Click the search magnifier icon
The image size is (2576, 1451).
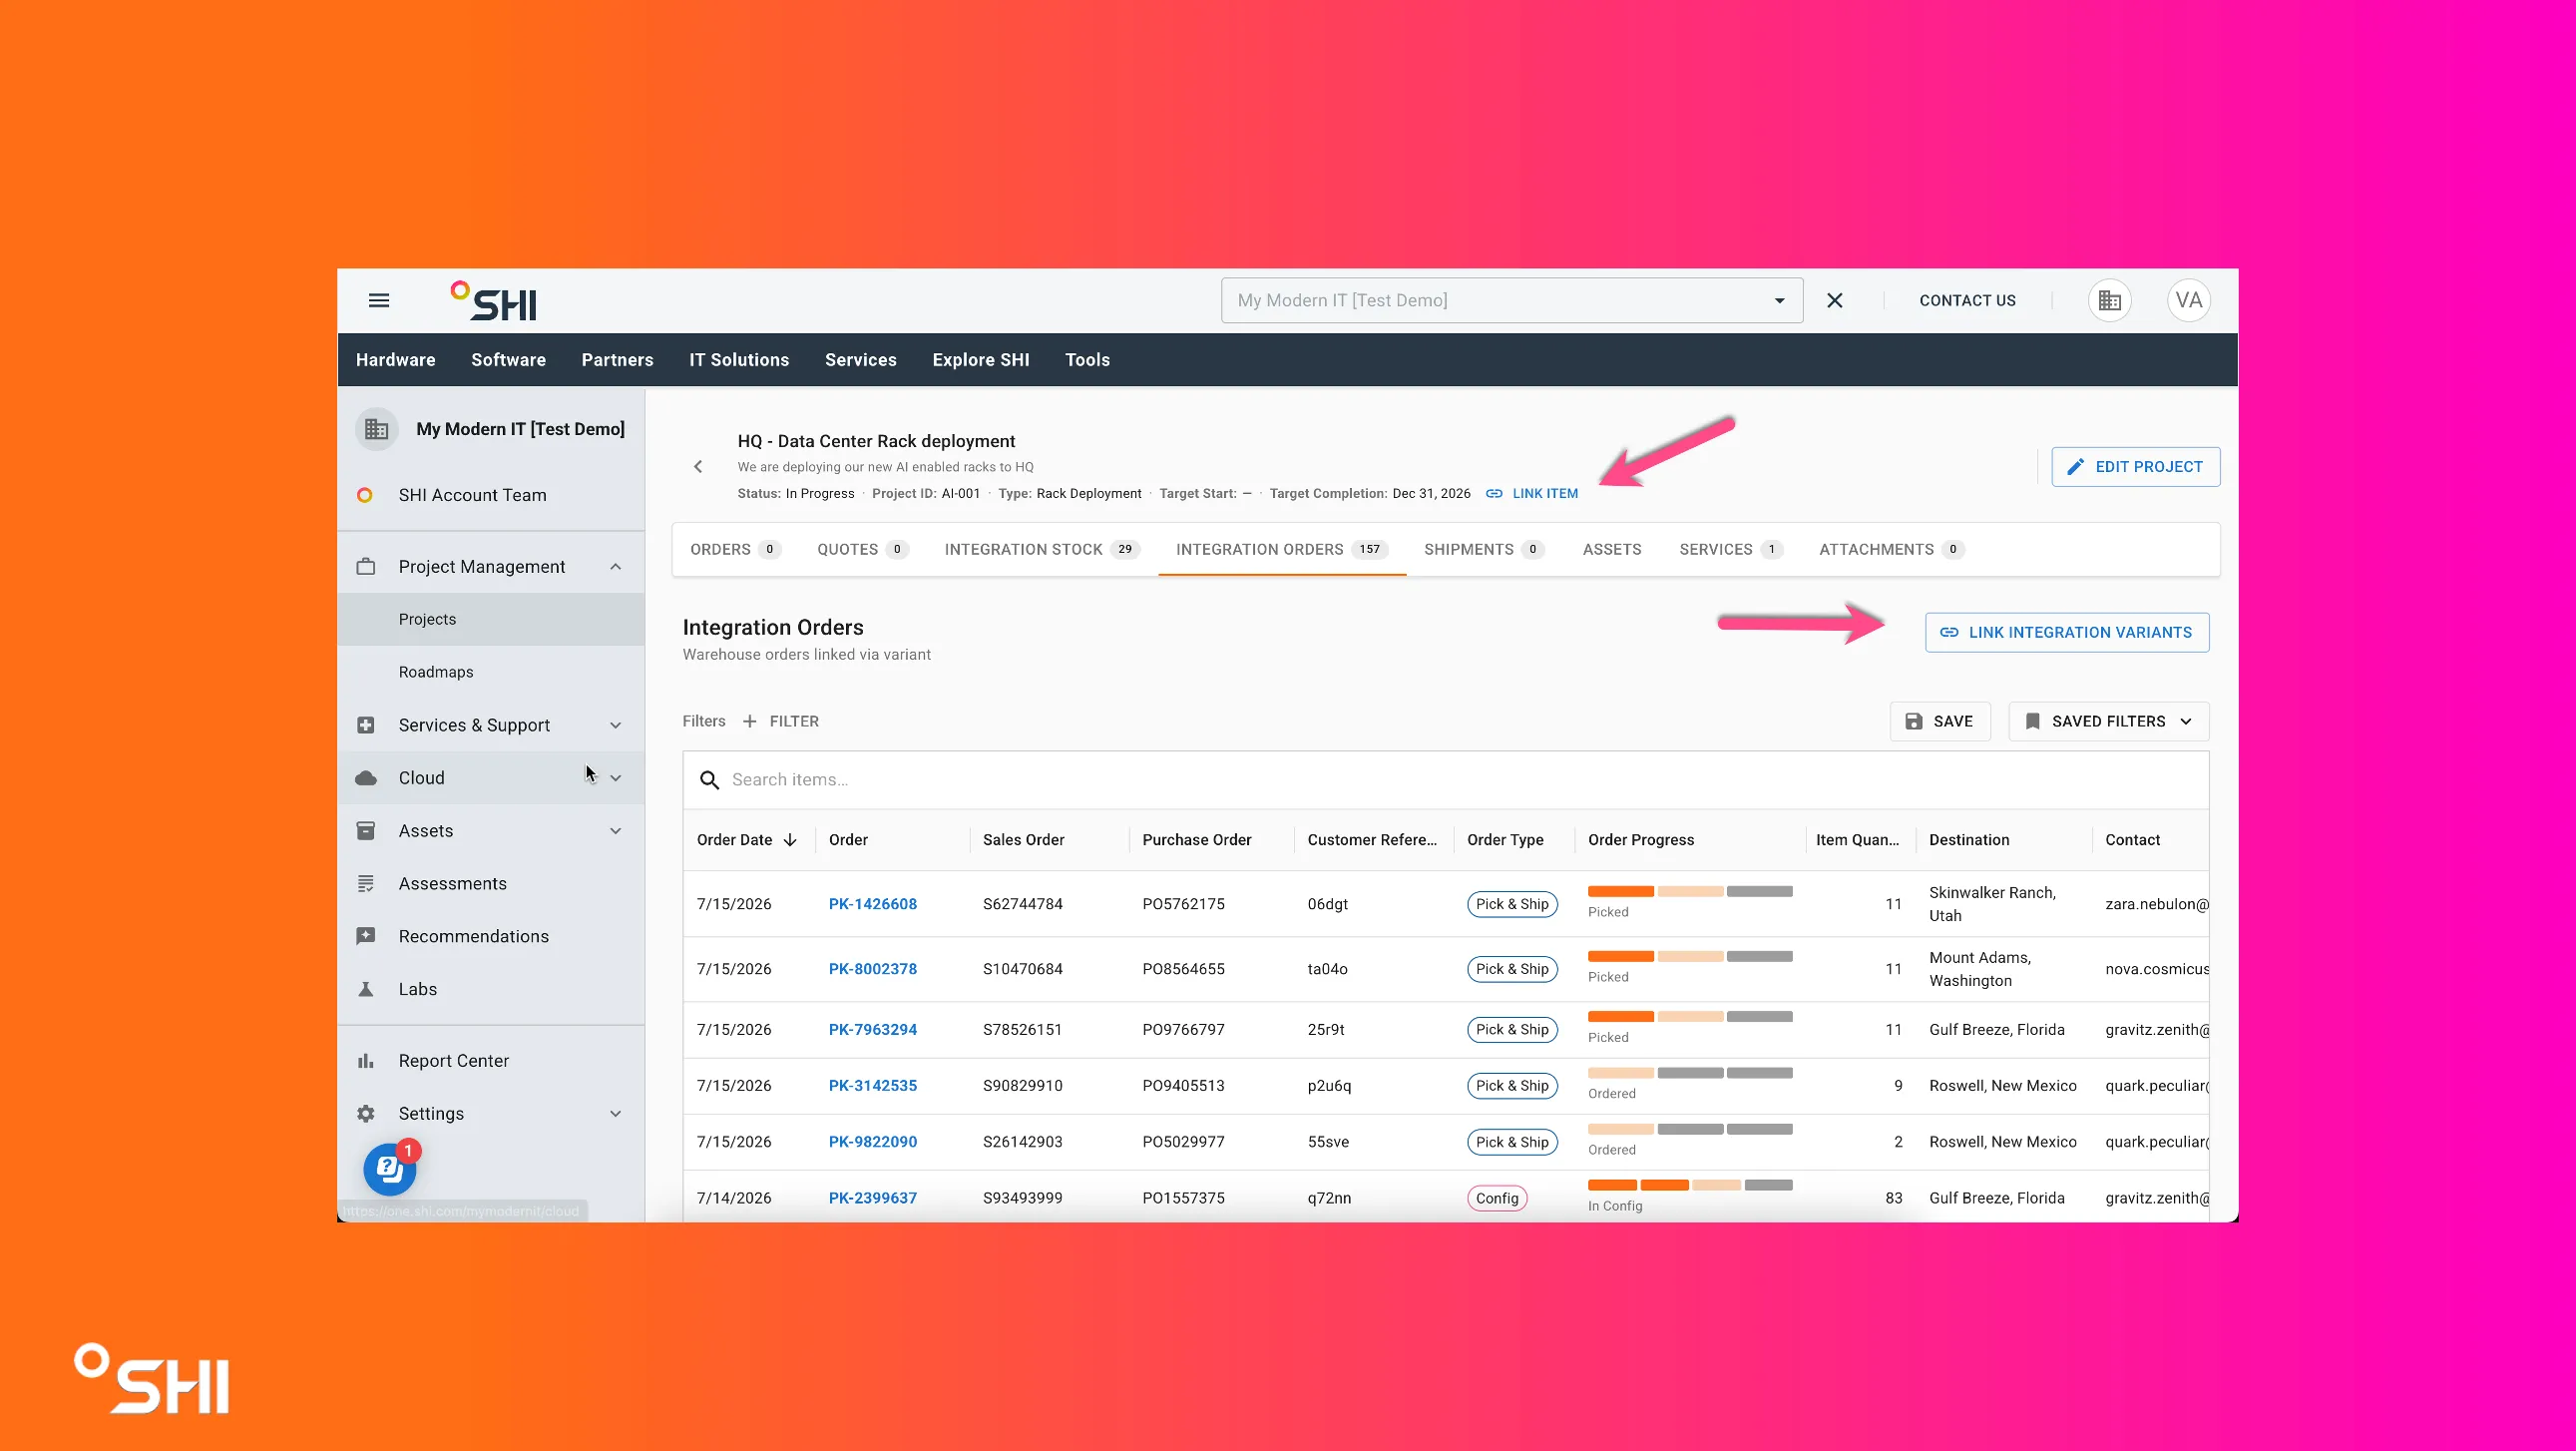[x=709, y=780]
